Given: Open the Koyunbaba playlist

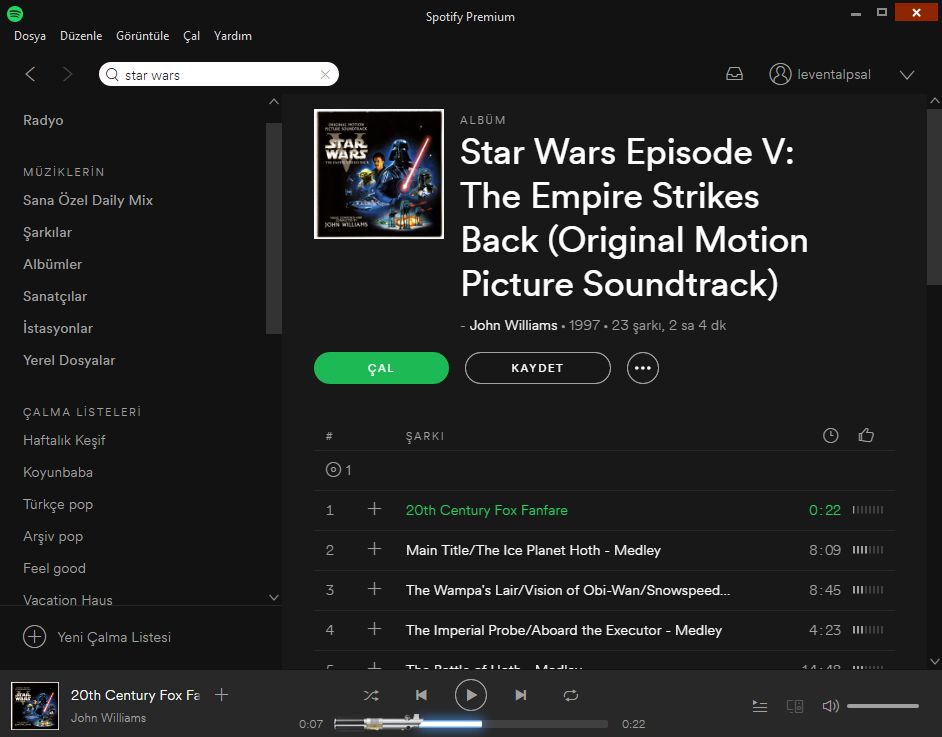Looking at the screenshot, I should pyautogui.click(x=58, y=472).
